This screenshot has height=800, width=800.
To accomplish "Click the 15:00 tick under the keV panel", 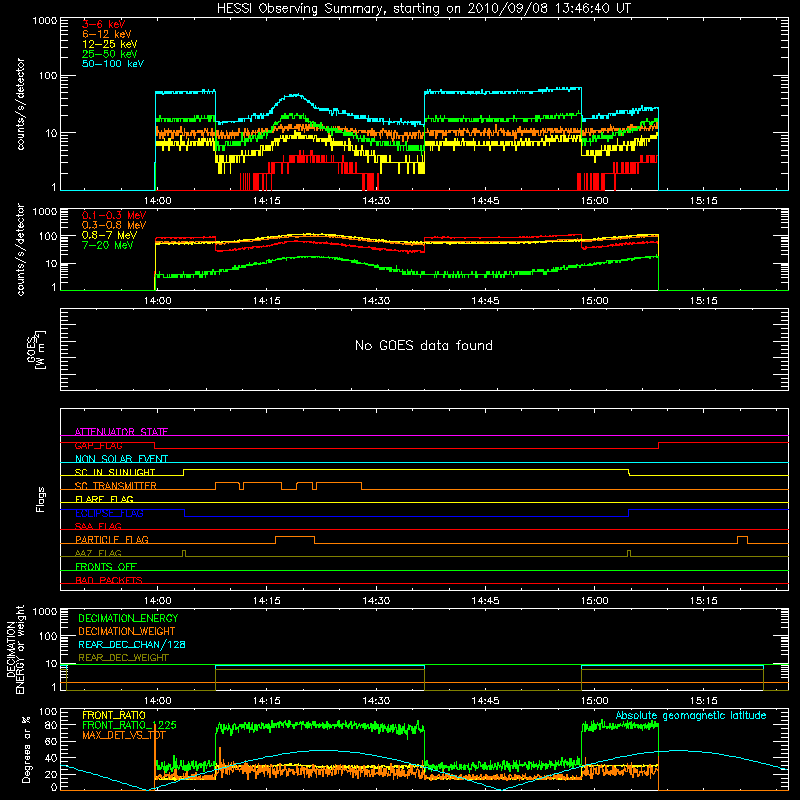I will point(594,201).
